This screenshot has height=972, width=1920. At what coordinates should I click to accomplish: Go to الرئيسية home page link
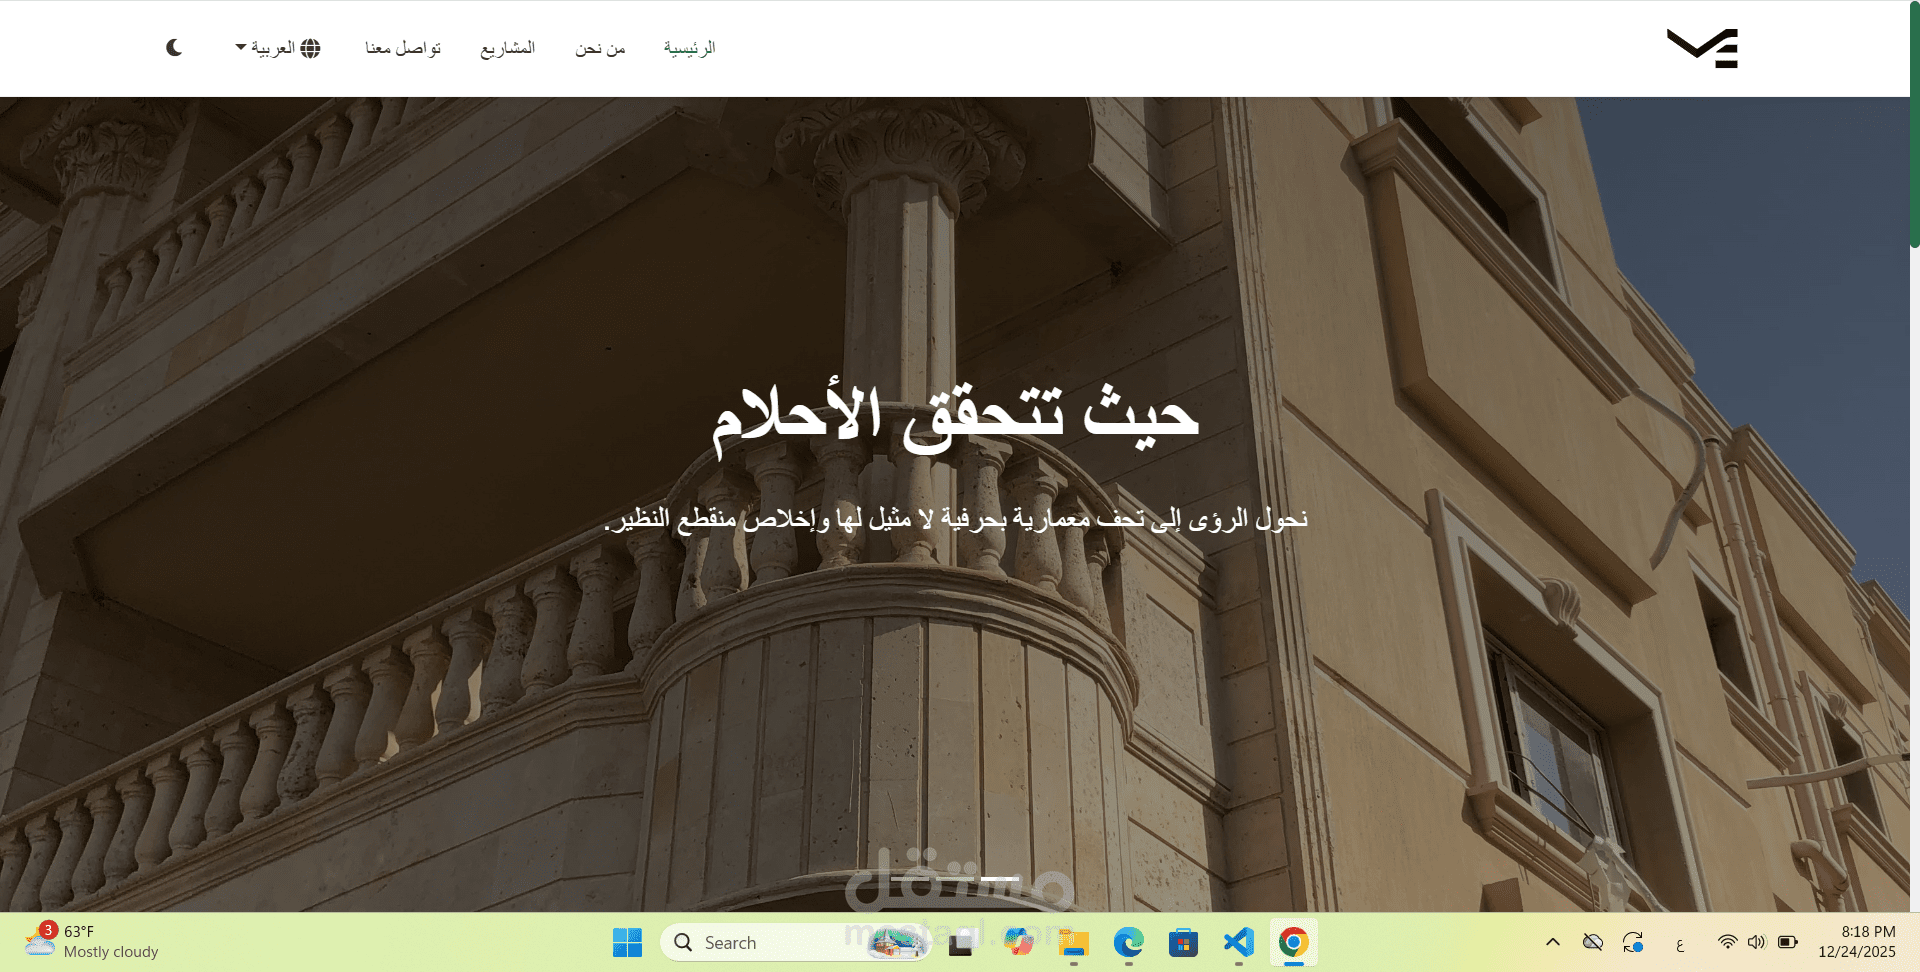pyautogui.click(x=689, y=47)
